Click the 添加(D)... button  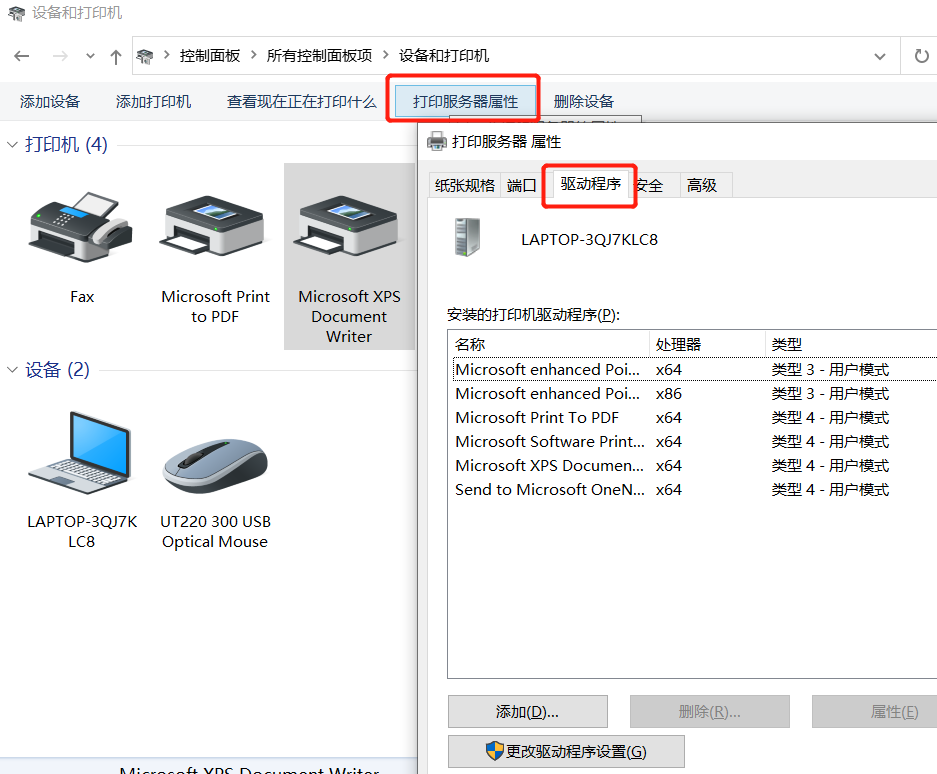[528, 711]
